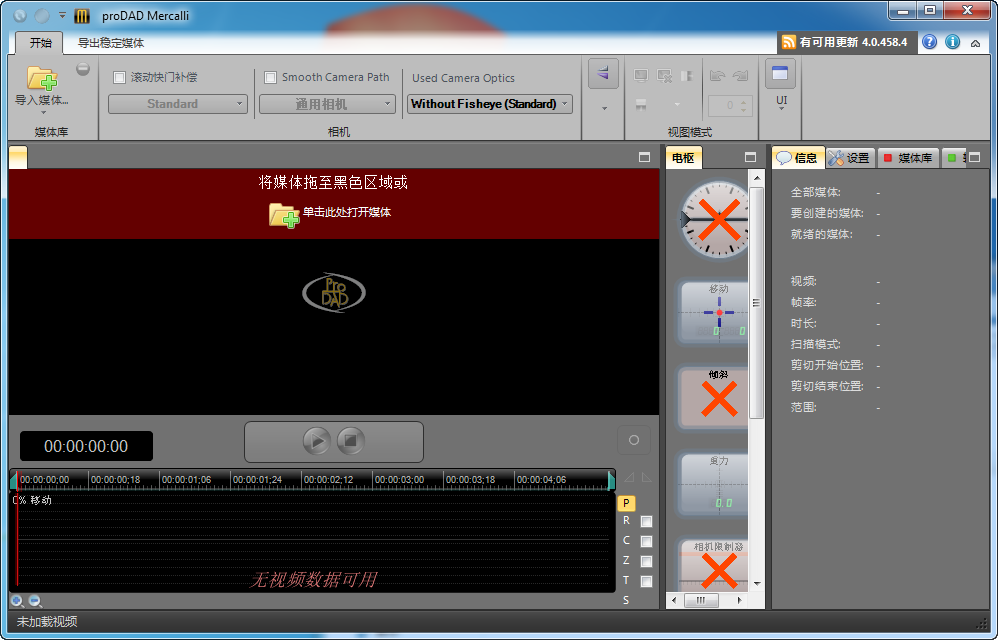The height and width of the screenshot is (640, 998).
Task: Click the folder icon to open media in preview
Action: tap(284, 215)
